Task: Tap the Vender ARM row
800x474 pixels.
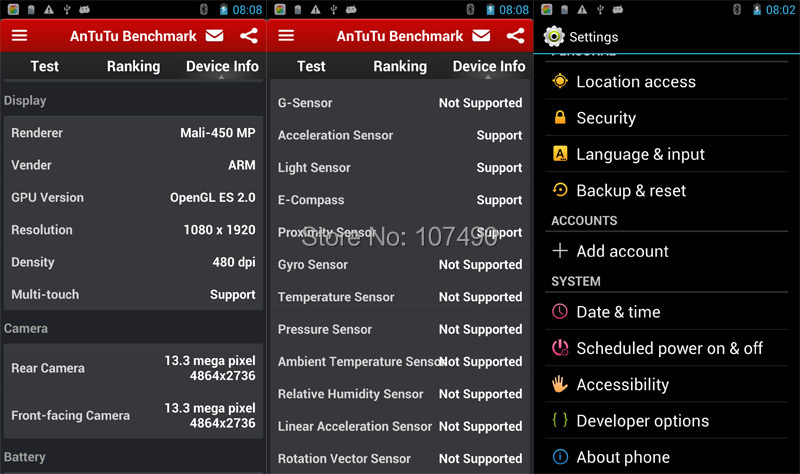Action: point(133,165)
